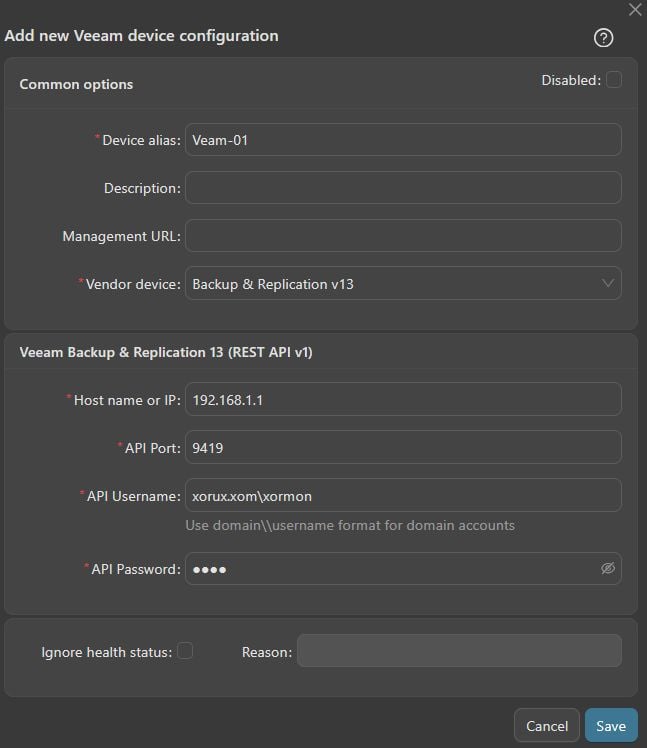Click the Cancel button
This screenshot has width=647, height=748.
coord(547,725)
